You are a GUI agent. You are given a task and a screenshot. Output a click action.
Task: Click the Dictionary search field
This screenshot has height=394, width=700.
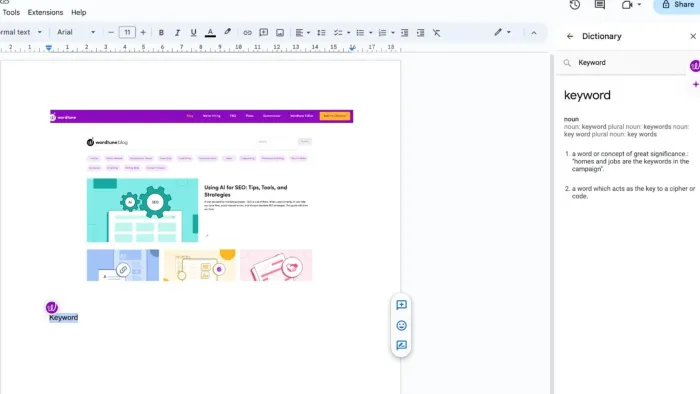click(625, 63)
